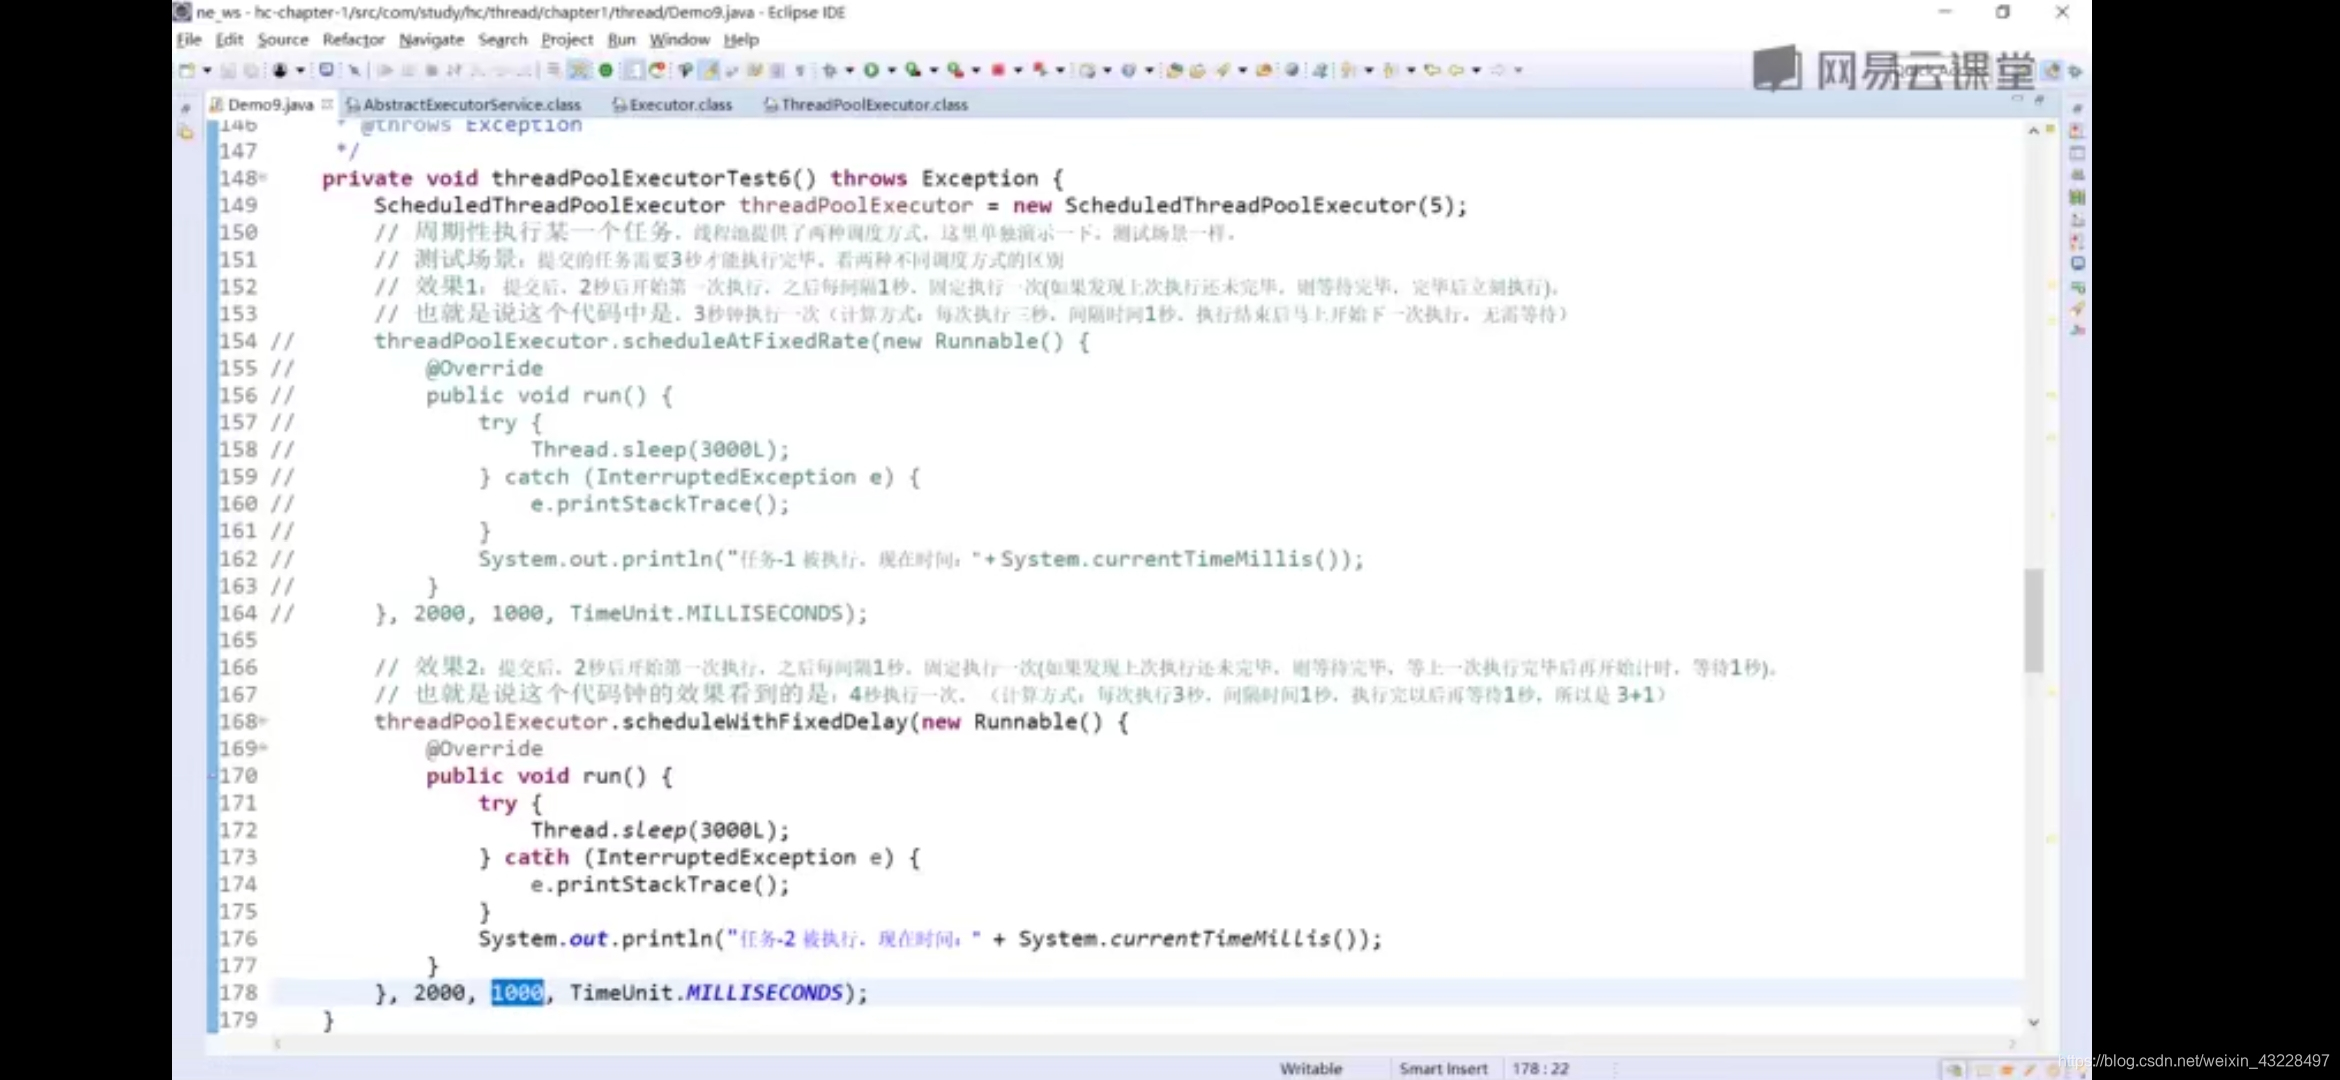Toggle the highlighted Mark Occurrences pencil icon
The height and width of the screenshot is (1080, 2340).
710,70
